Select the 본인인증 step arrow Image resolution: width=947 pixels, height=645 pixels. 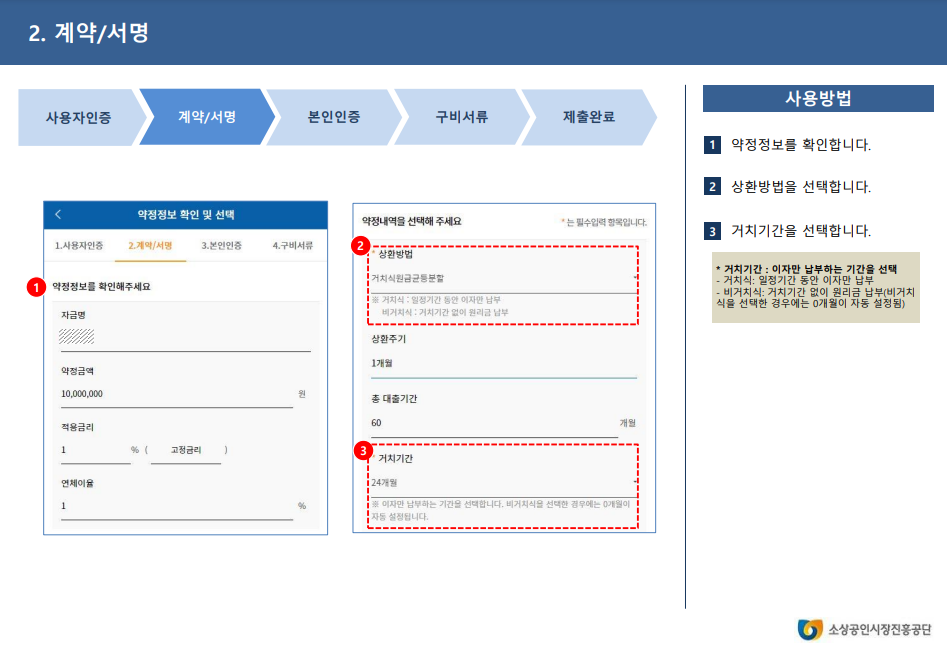coord(334,117)
